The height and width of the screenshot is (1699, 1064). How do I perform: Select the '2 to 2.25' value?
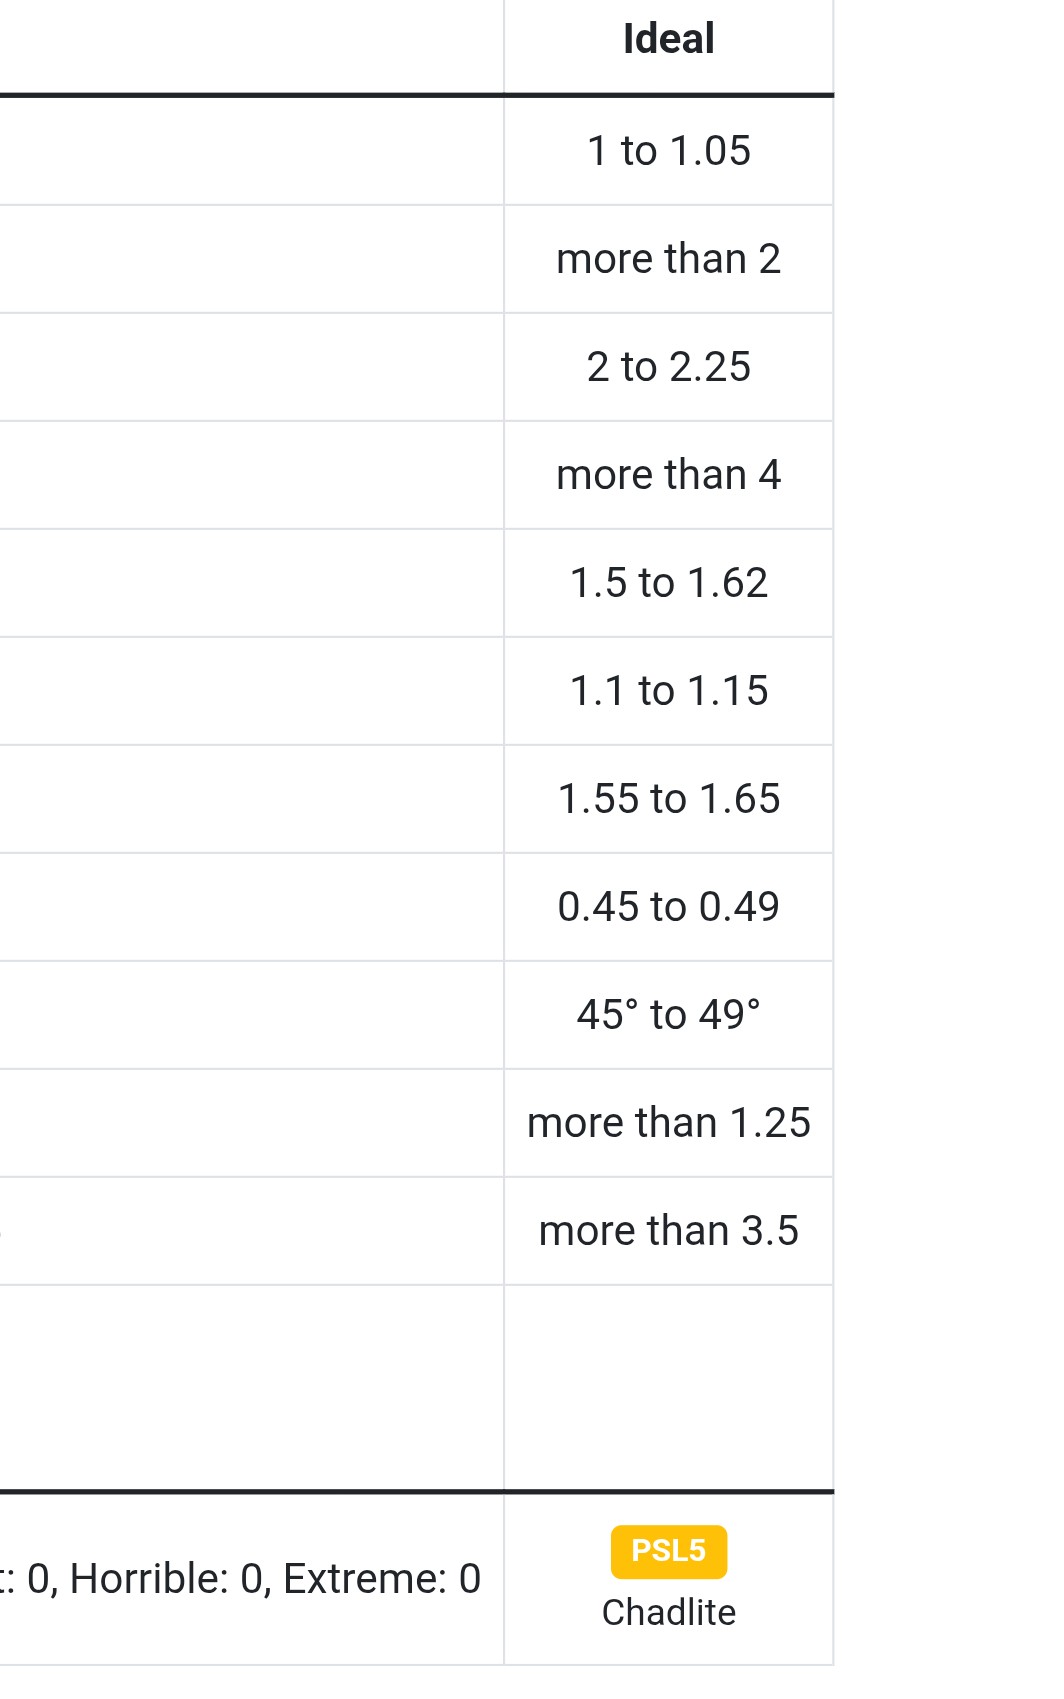pos(668,367)
